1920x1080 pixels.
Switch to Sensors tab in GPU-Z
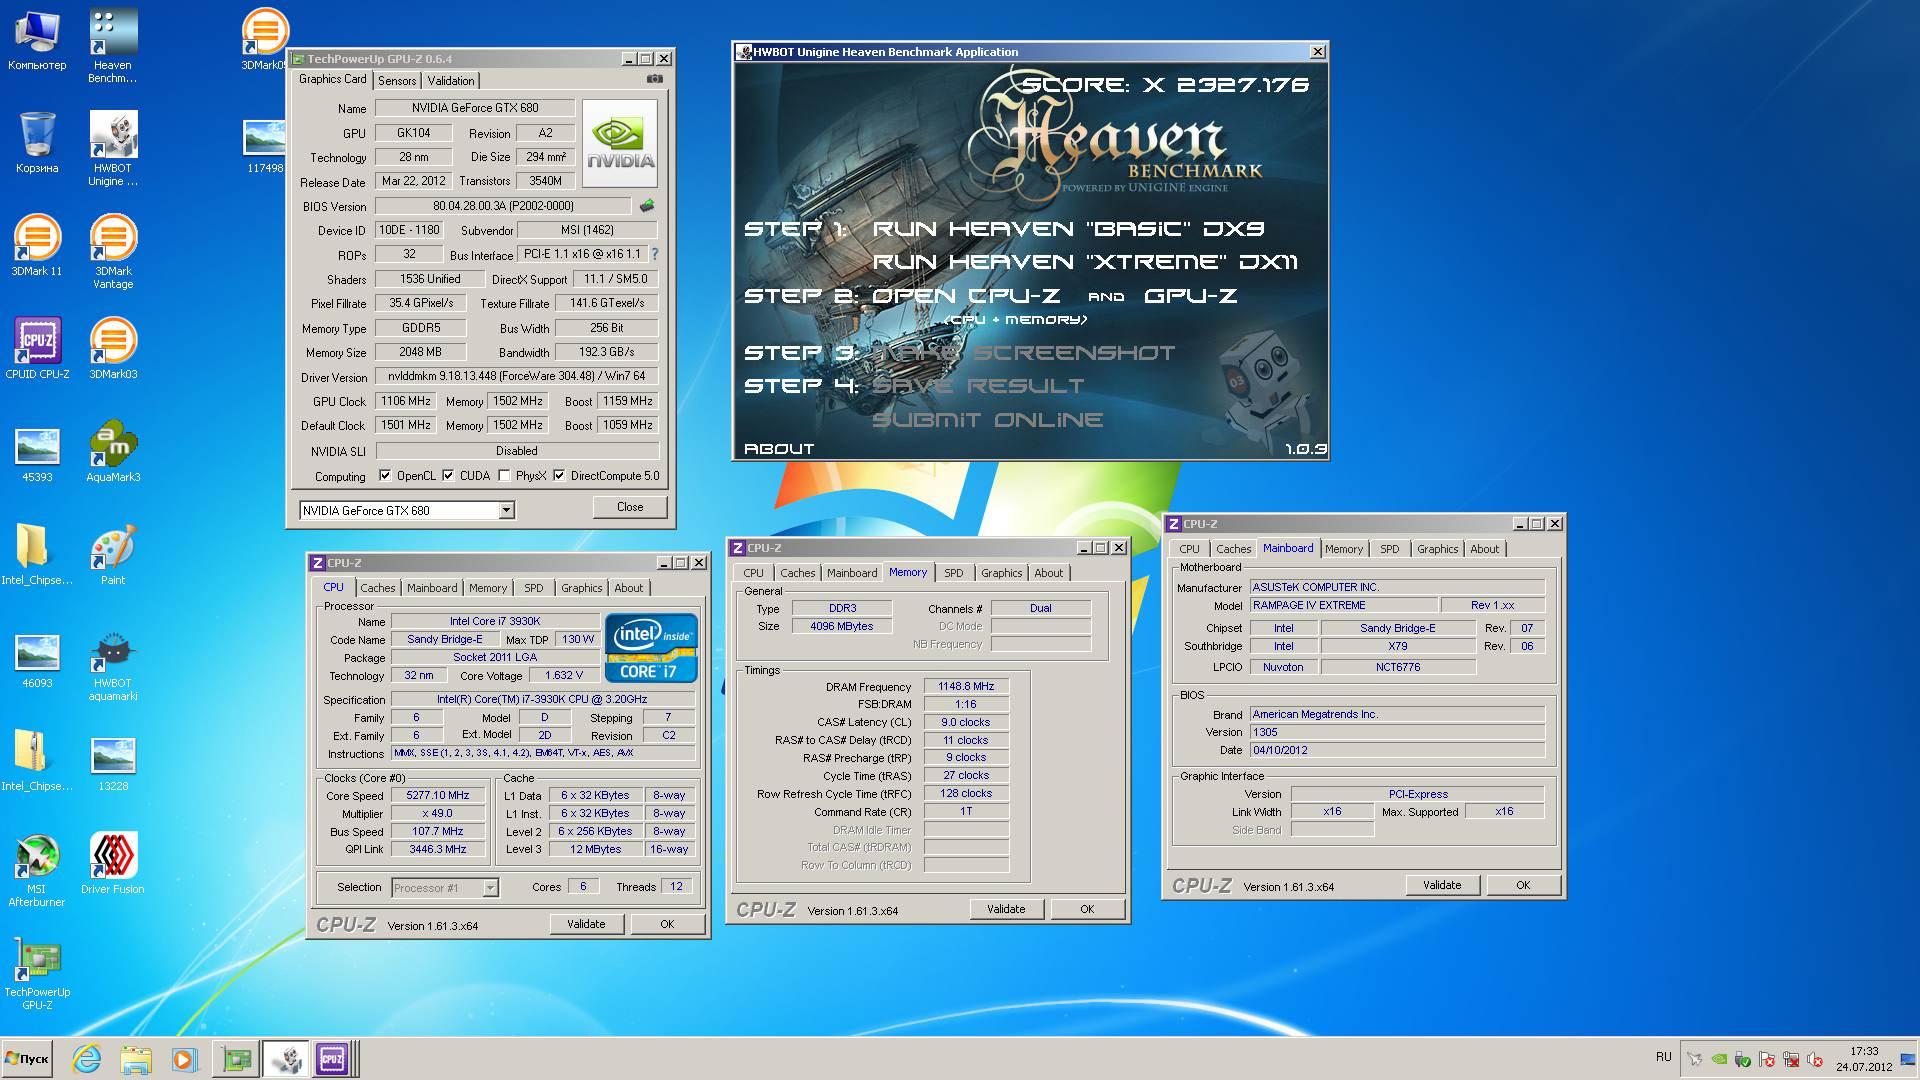tap(397, 81)
